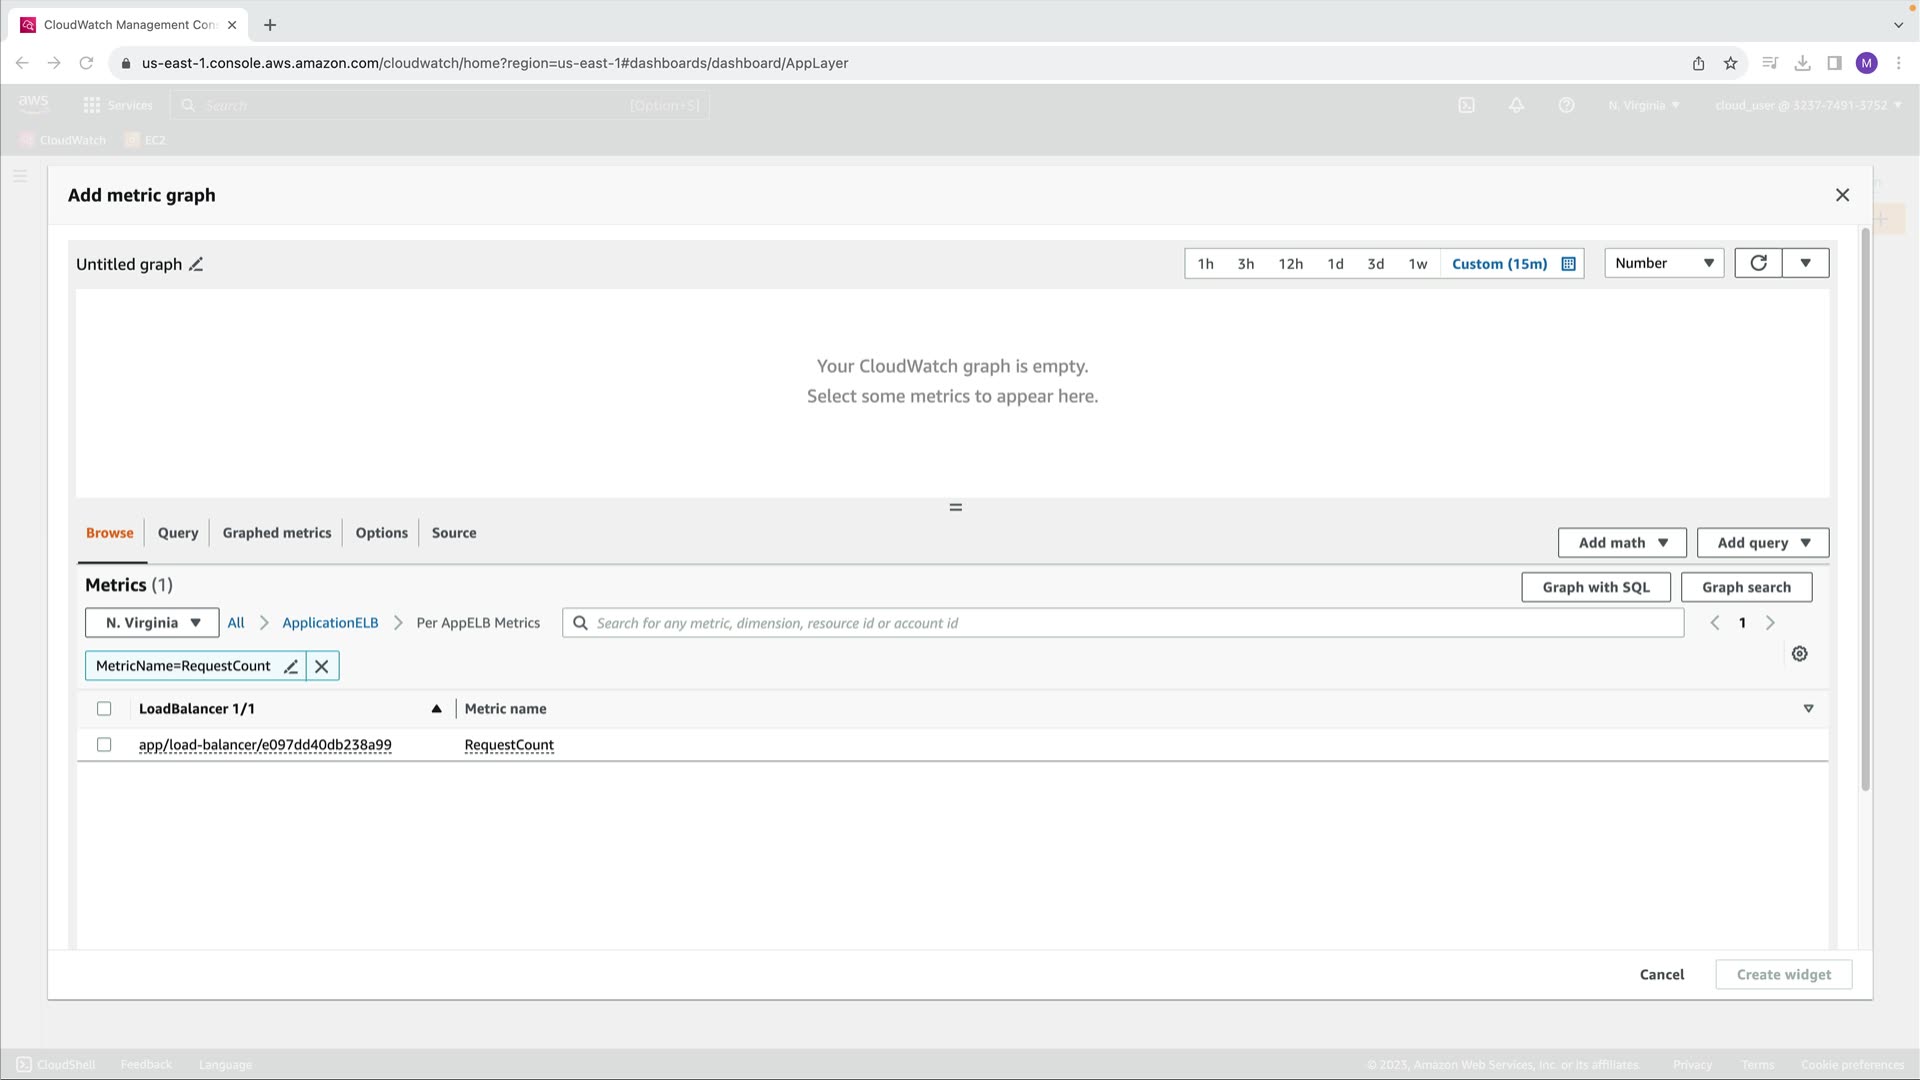Remove the MetricName=RequestCount filter
This screenshot has height=1080, width=1920.
(x=322, y=667)
